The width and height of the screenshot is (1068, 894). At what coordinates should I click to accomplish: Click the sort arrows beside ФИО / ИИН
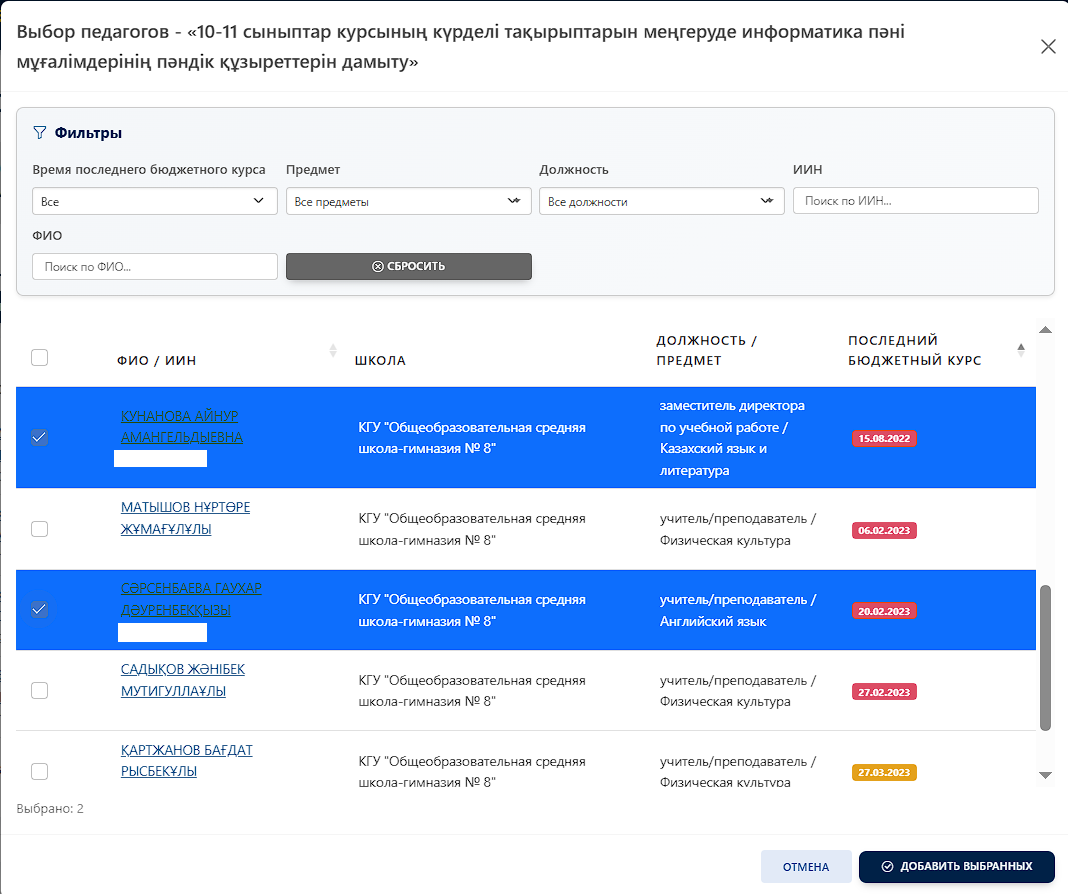(x=333, y=350)
